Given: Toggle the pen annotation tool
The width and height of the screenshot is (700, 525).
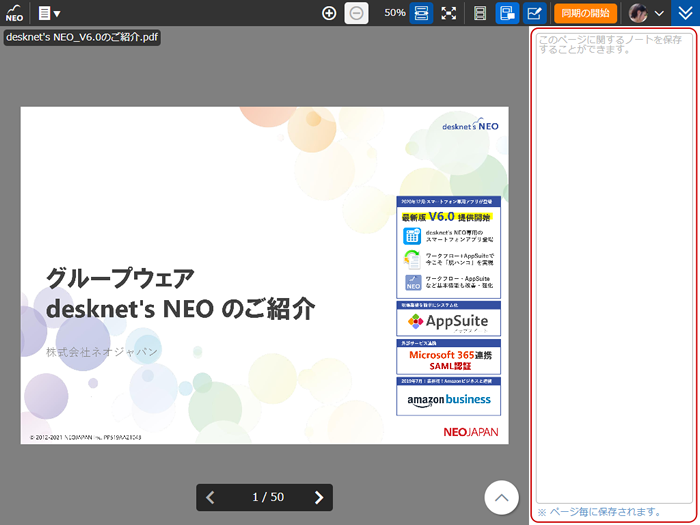Looking at the screenshot, I should point(534,13).
